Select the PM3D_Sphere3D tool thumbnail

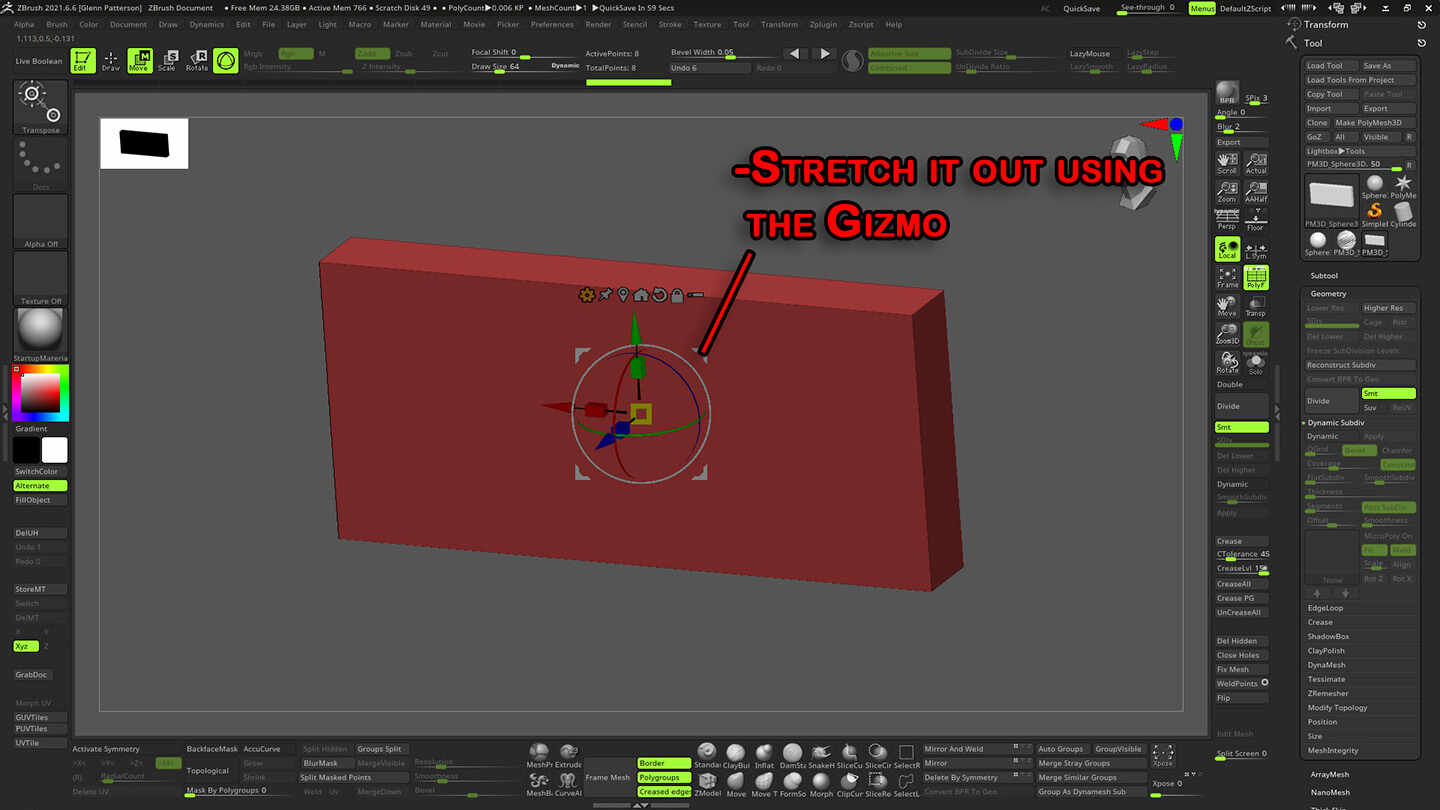(1330, 194)
